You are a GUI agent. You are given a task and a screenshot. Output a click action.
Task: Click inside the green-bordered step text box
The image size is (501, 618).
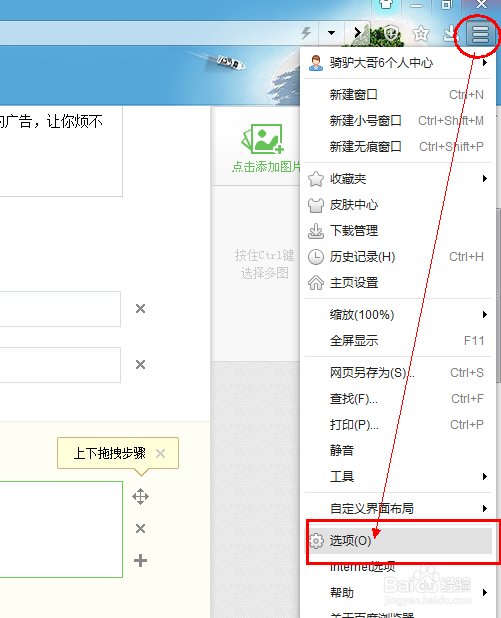pyautogui.click(x=61, y=529)
